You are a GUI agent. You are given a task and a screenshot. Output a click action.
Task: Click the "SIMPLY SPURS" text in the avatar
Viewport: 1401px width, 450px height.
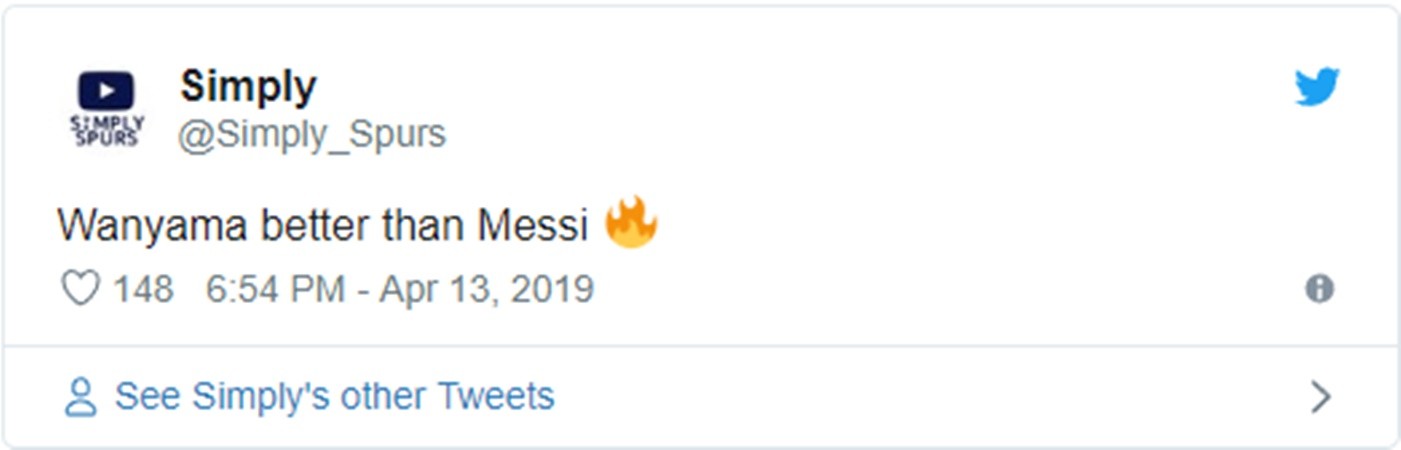[x=106, y=131]
